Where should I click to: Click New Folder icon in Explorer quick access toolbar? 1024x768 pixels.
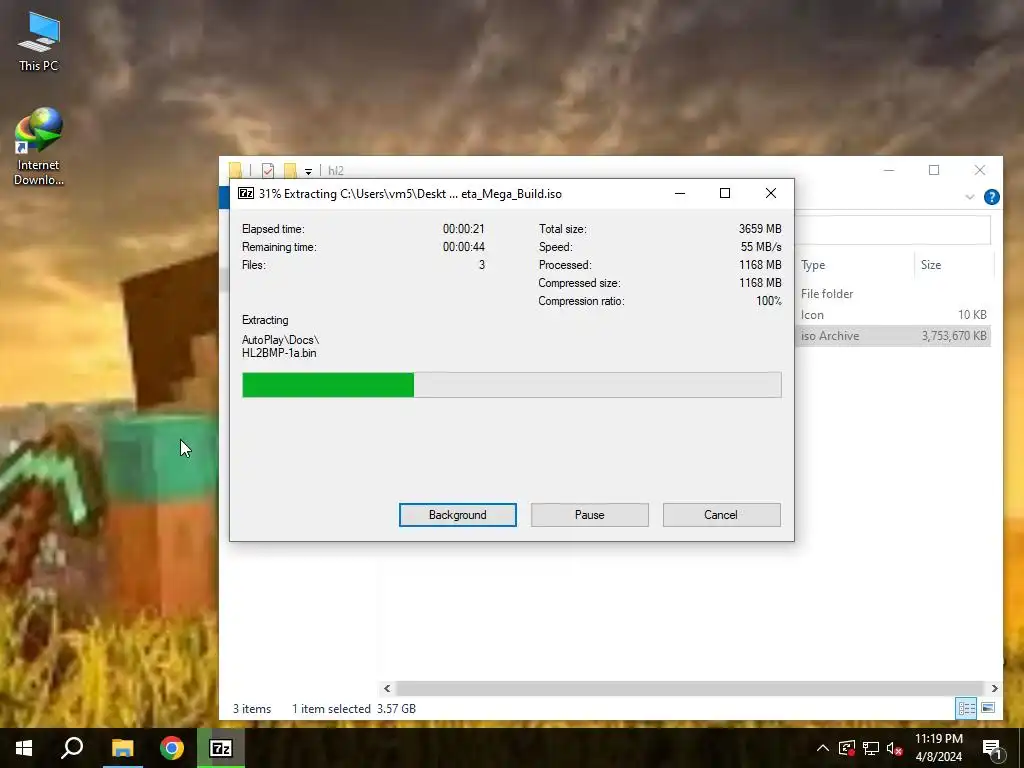(290, 170)
